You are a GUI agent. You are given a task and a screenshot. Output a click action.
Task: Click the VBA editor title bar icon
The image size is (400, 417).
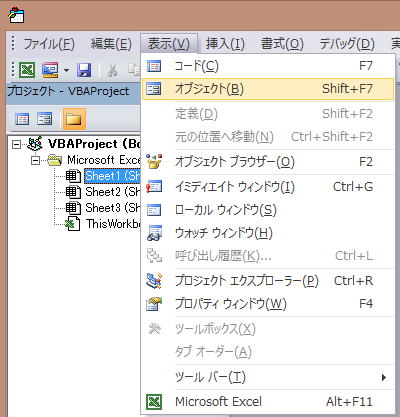(16, 16)
